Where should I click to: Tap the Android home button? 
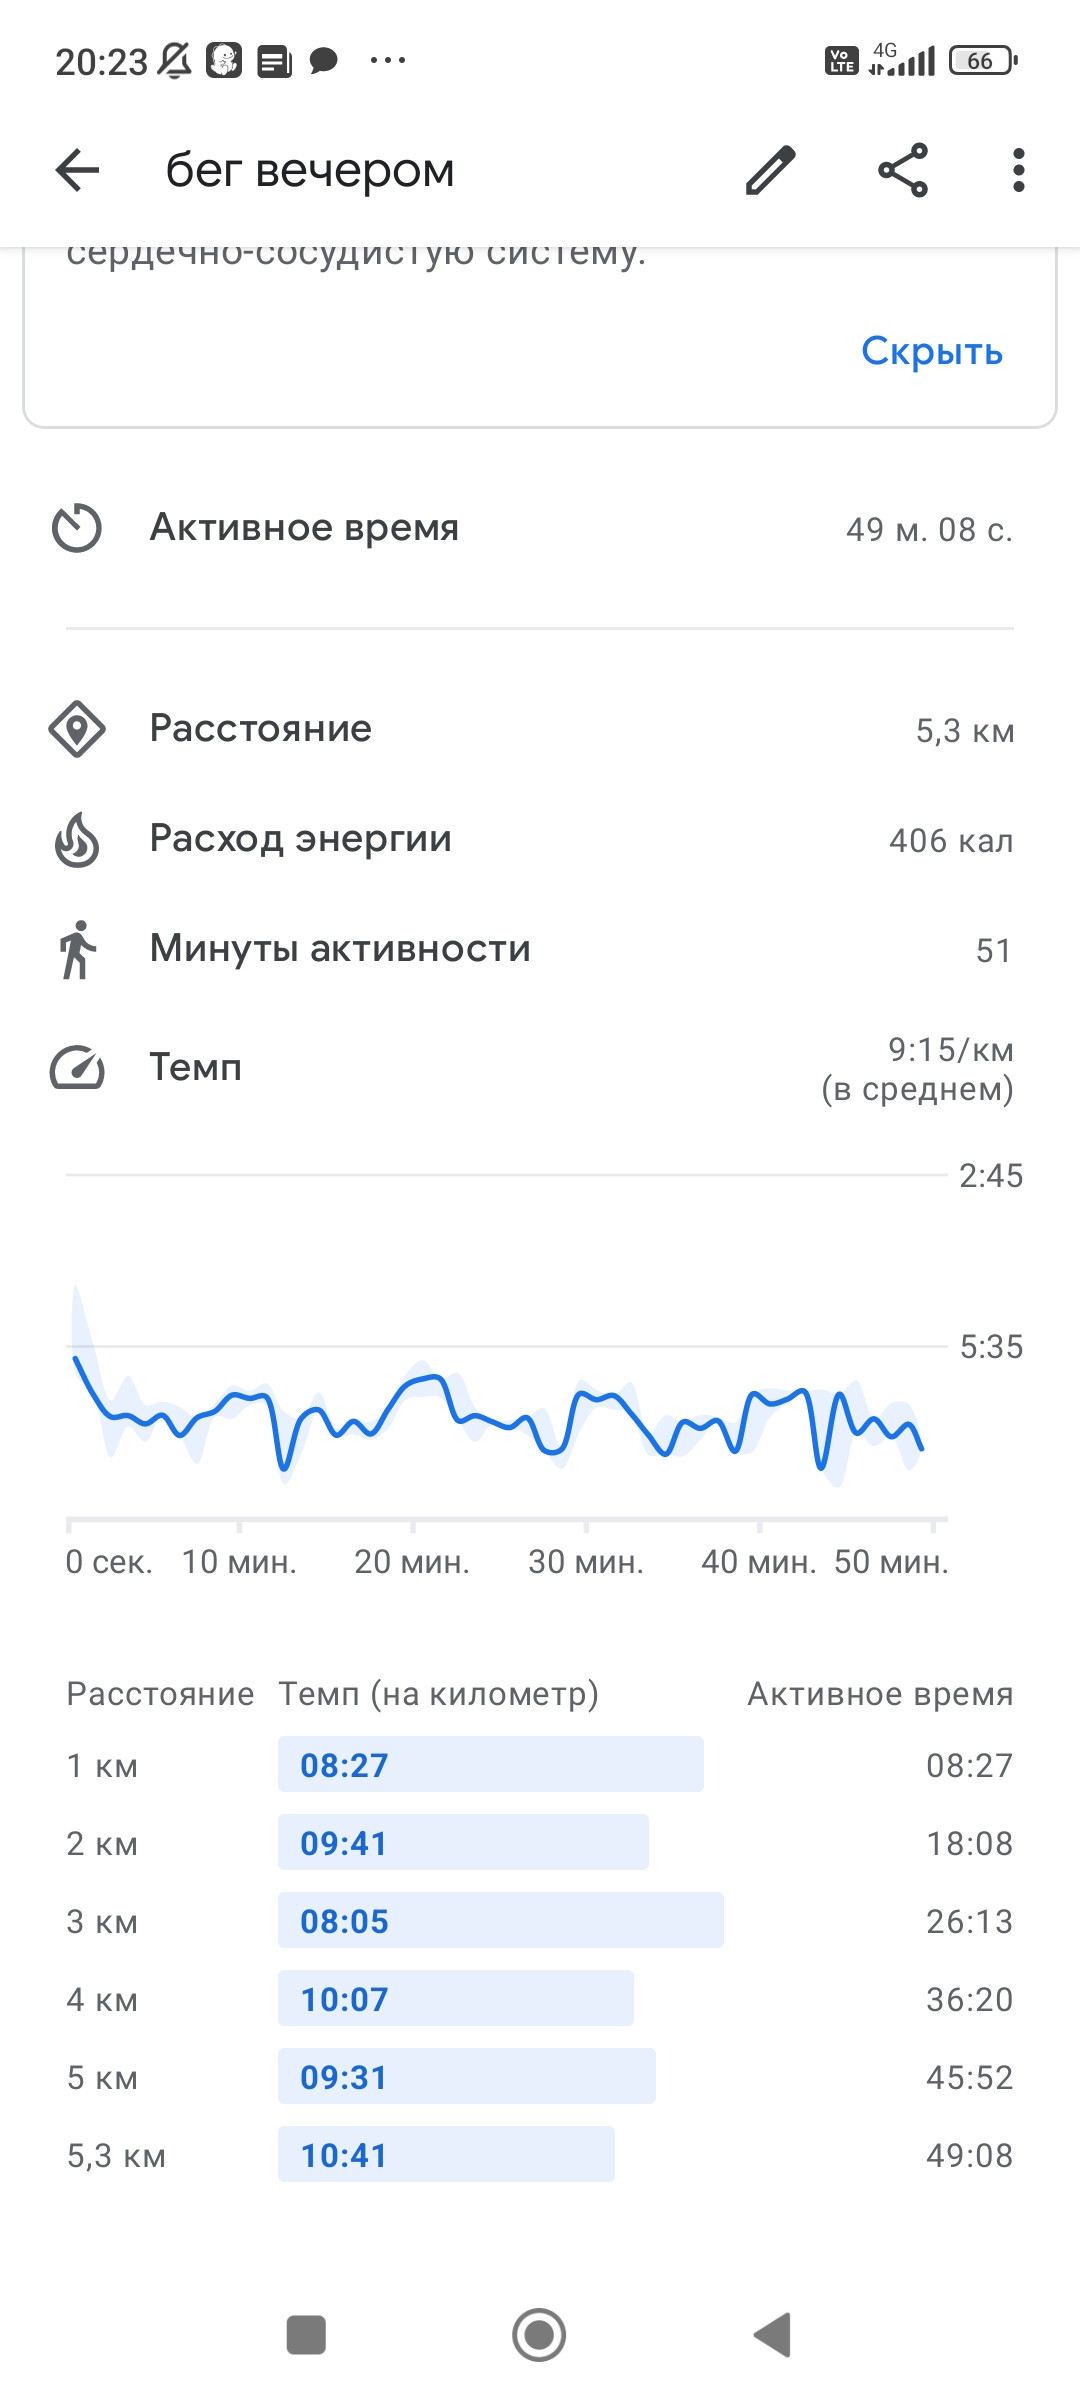pos(539,2335)
